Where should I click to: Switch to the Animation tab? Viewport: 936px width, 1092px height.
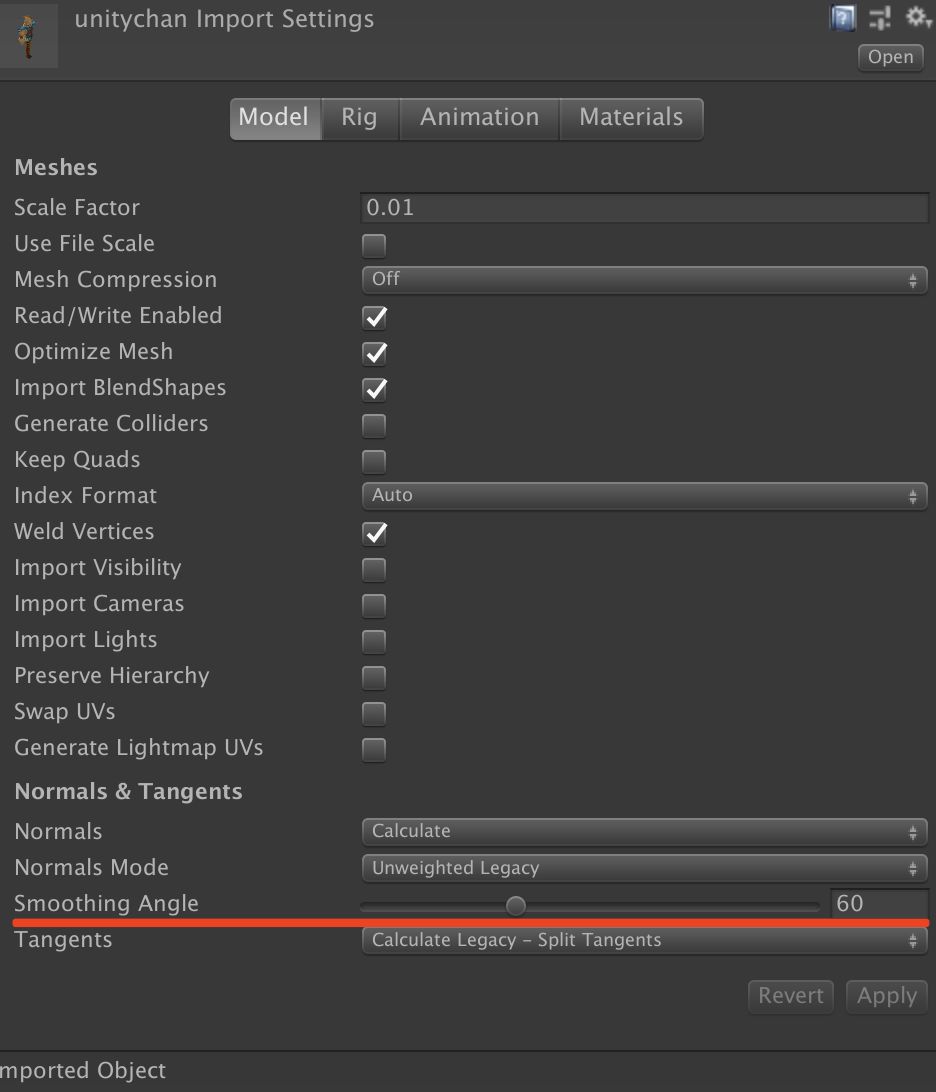[x=479, y=118]
